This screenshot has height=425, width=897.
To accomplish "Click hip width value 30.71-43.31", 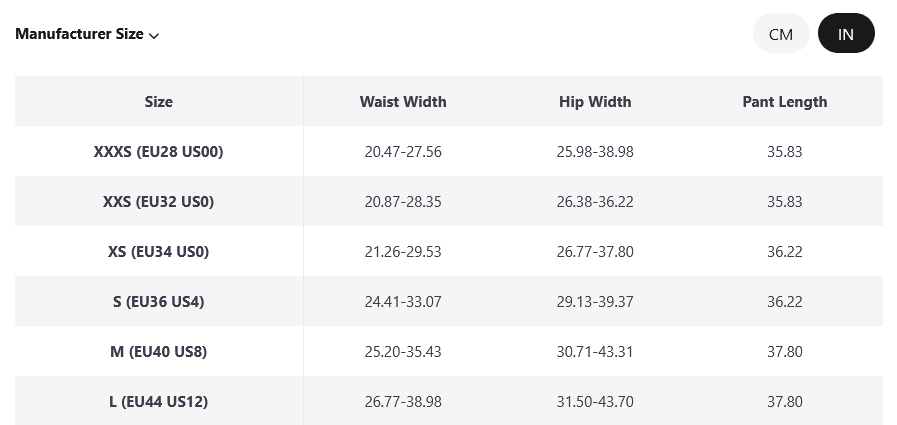I will point(595,352).
